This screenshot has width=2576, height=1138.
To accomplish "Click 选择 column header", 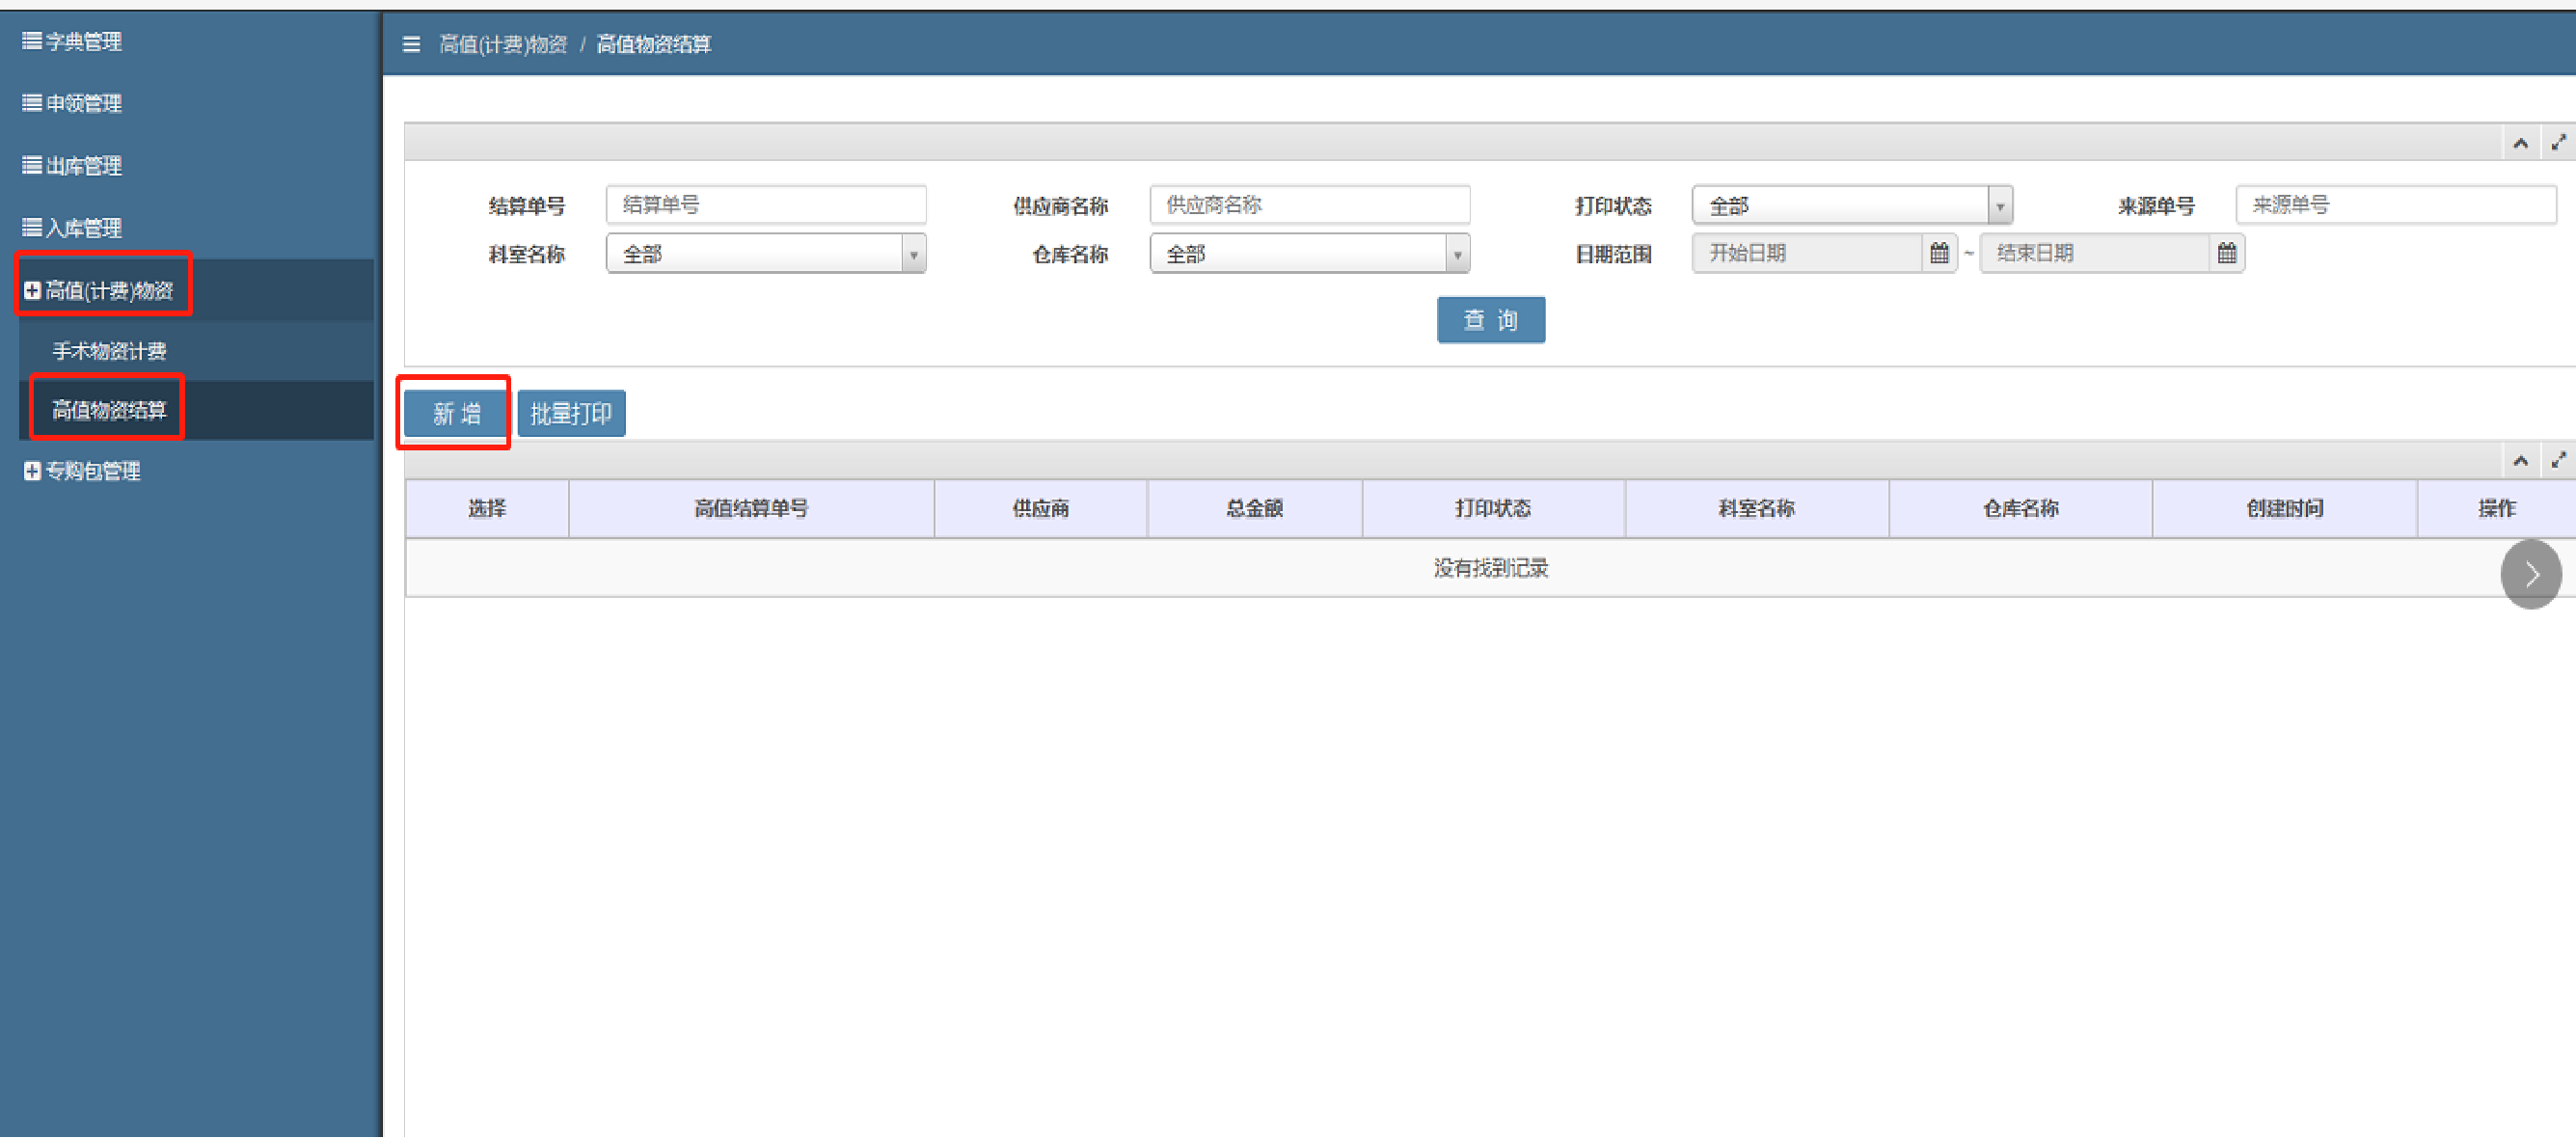I will tap(487, 509).
